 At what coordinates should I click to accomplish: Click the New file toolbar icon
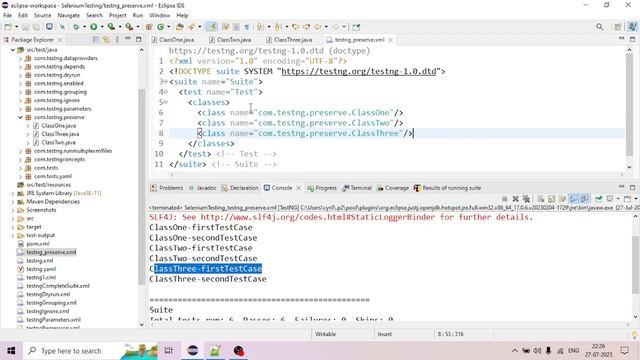coord(8,27)
